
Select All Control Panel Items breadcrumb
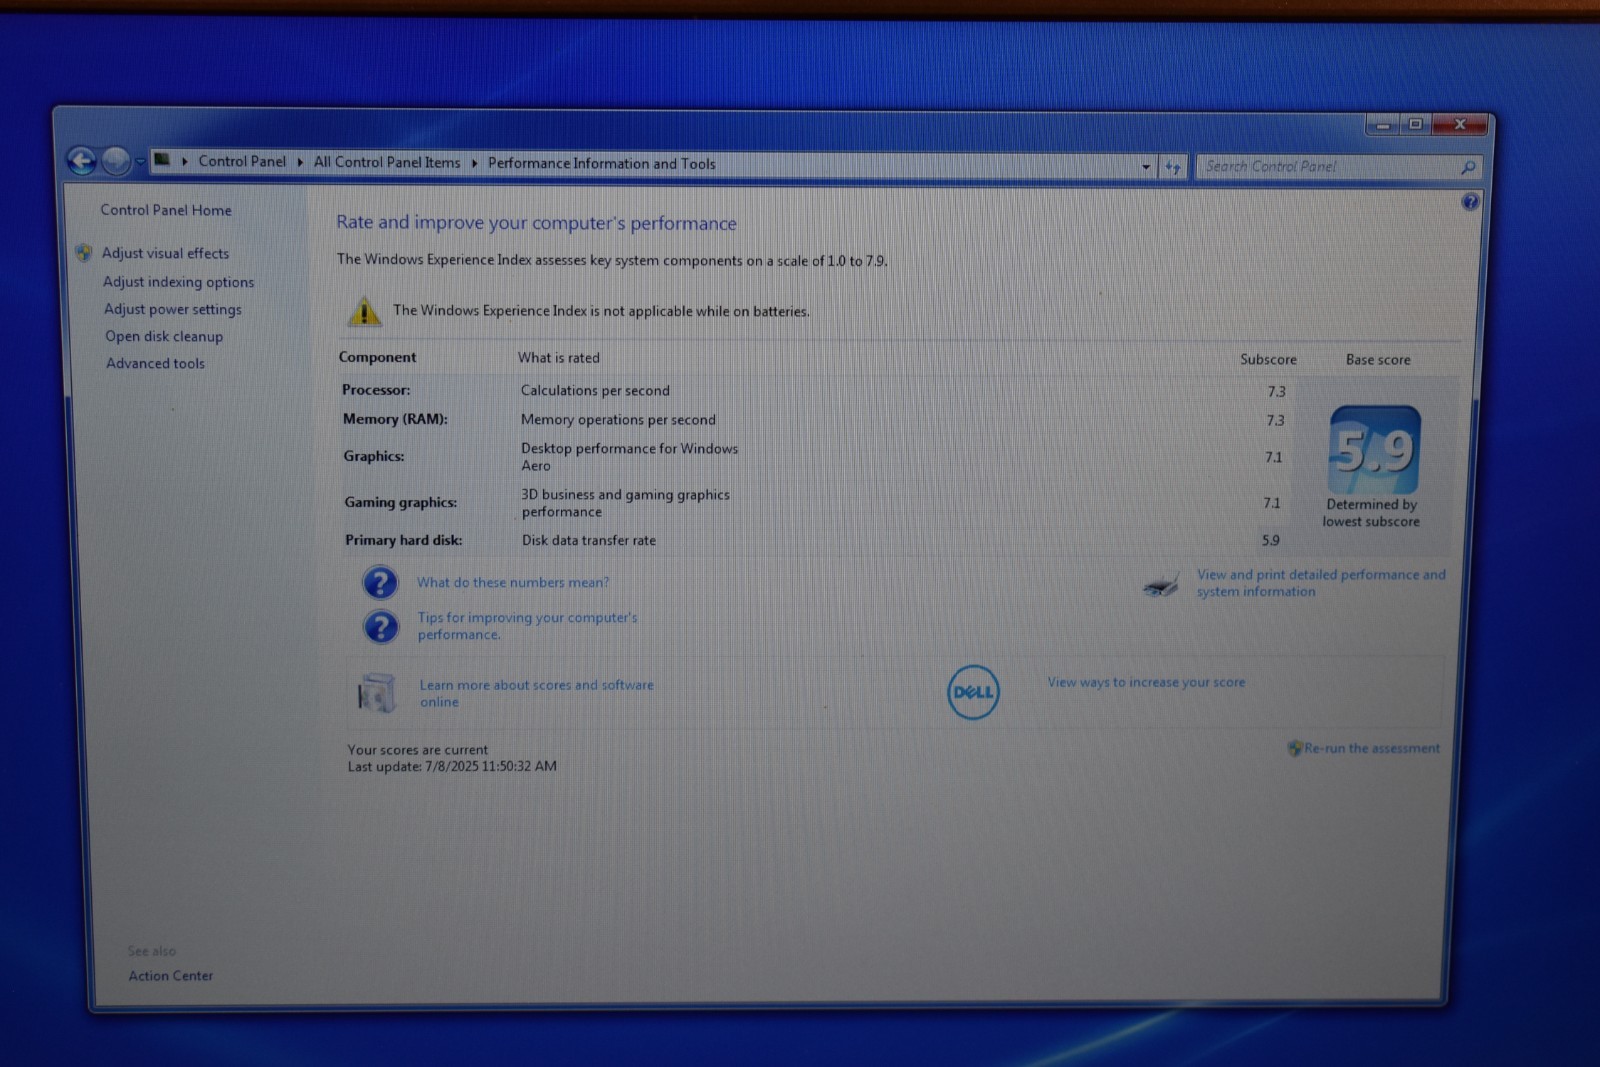(387, 162)
